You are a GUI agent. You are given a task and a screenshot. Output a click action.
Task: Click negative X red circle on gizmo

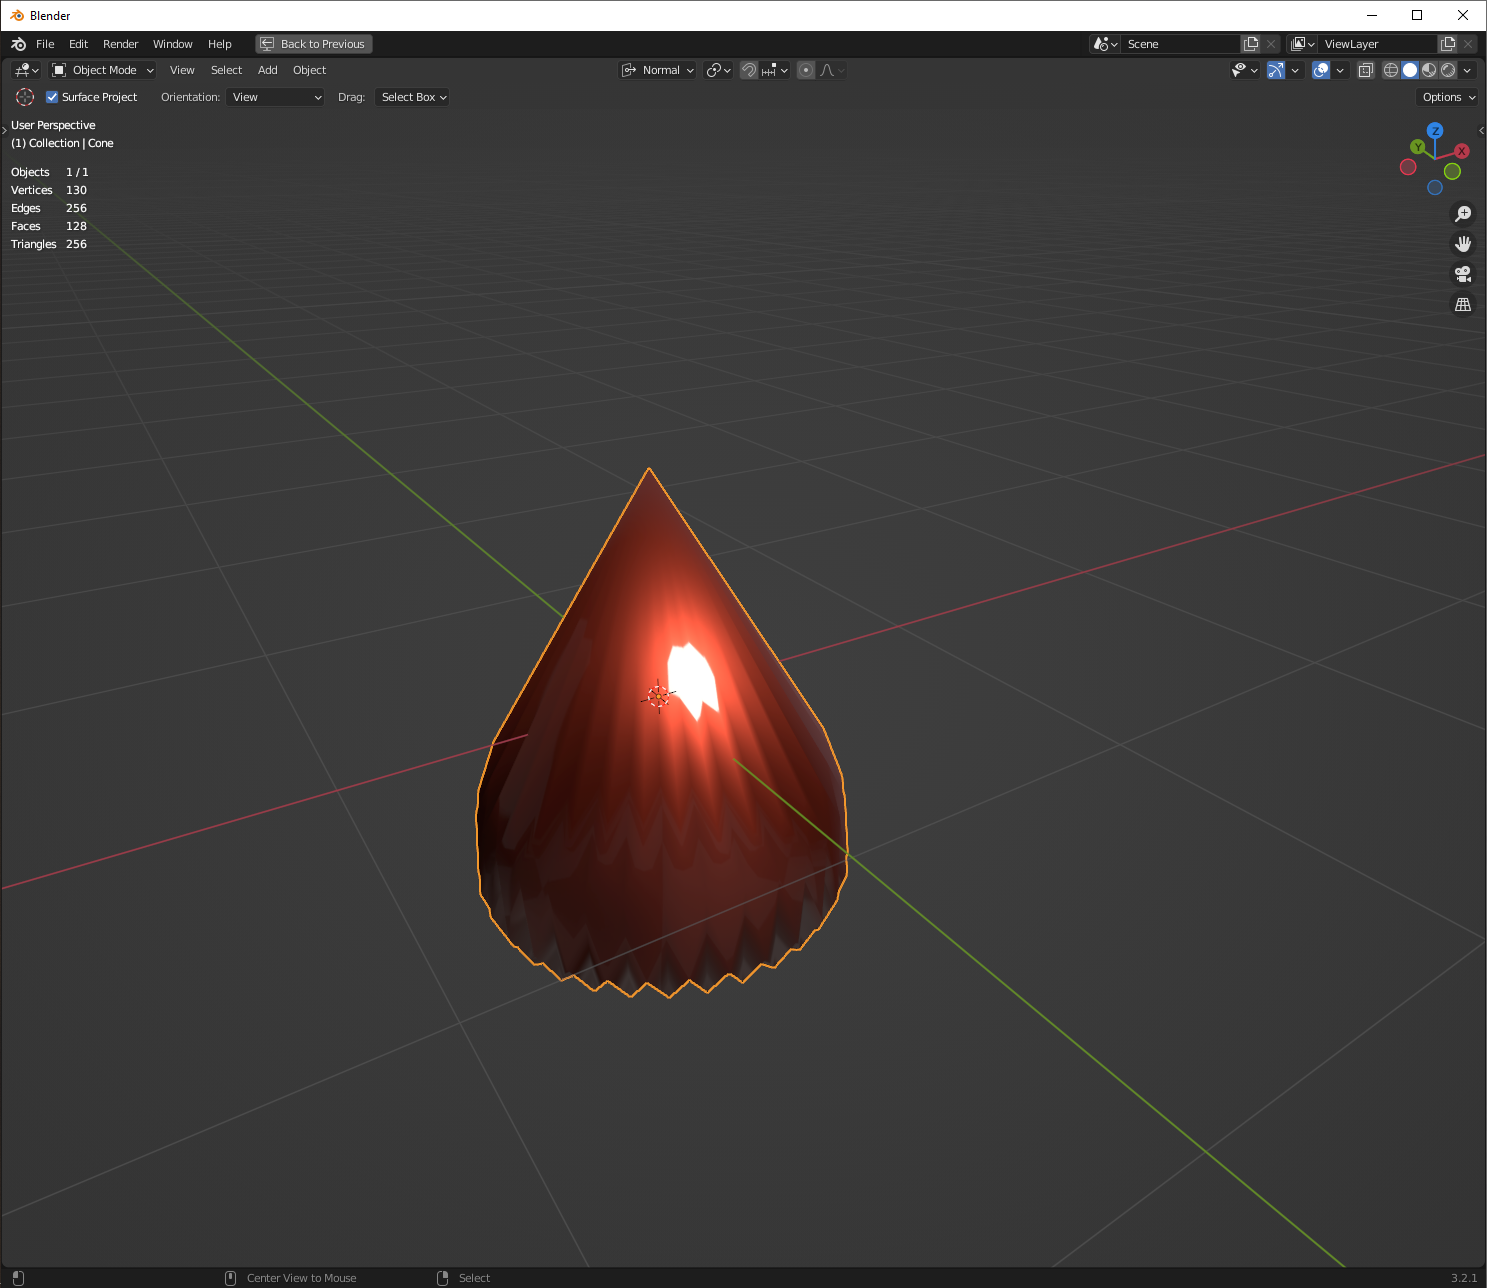point(1408,167)
